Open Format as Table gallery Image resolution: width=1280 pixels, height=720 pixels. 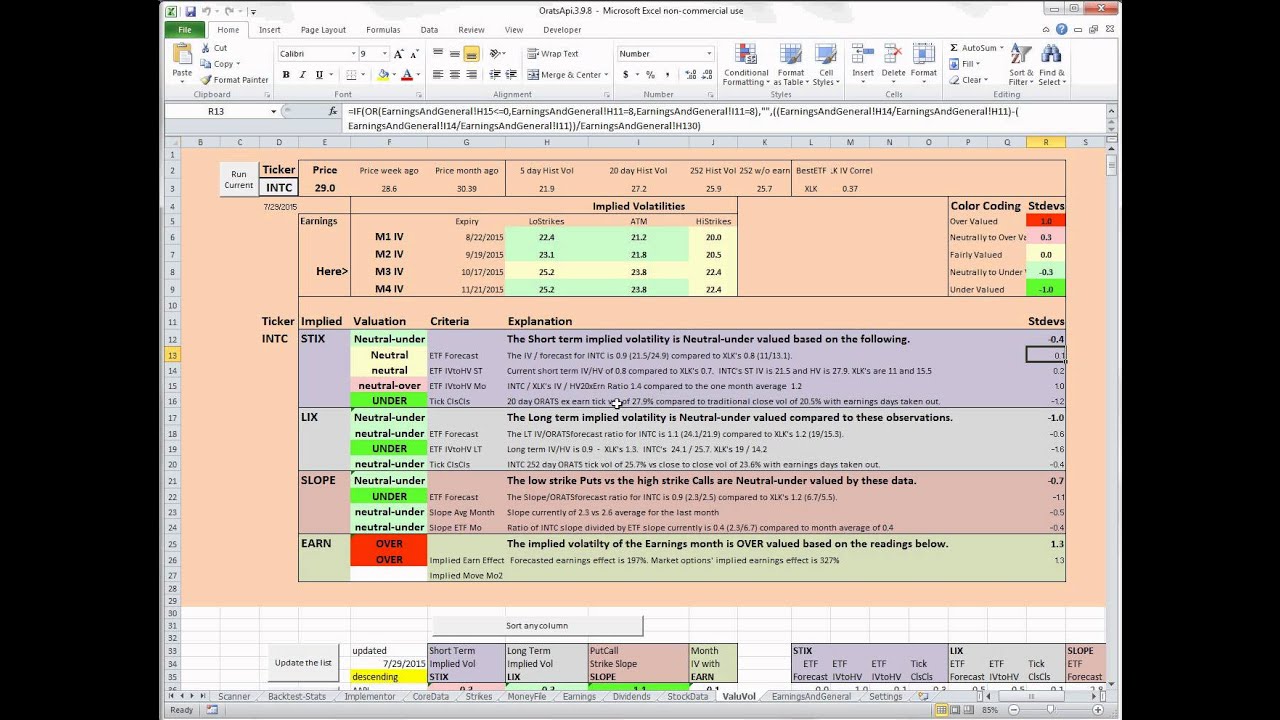790,65
